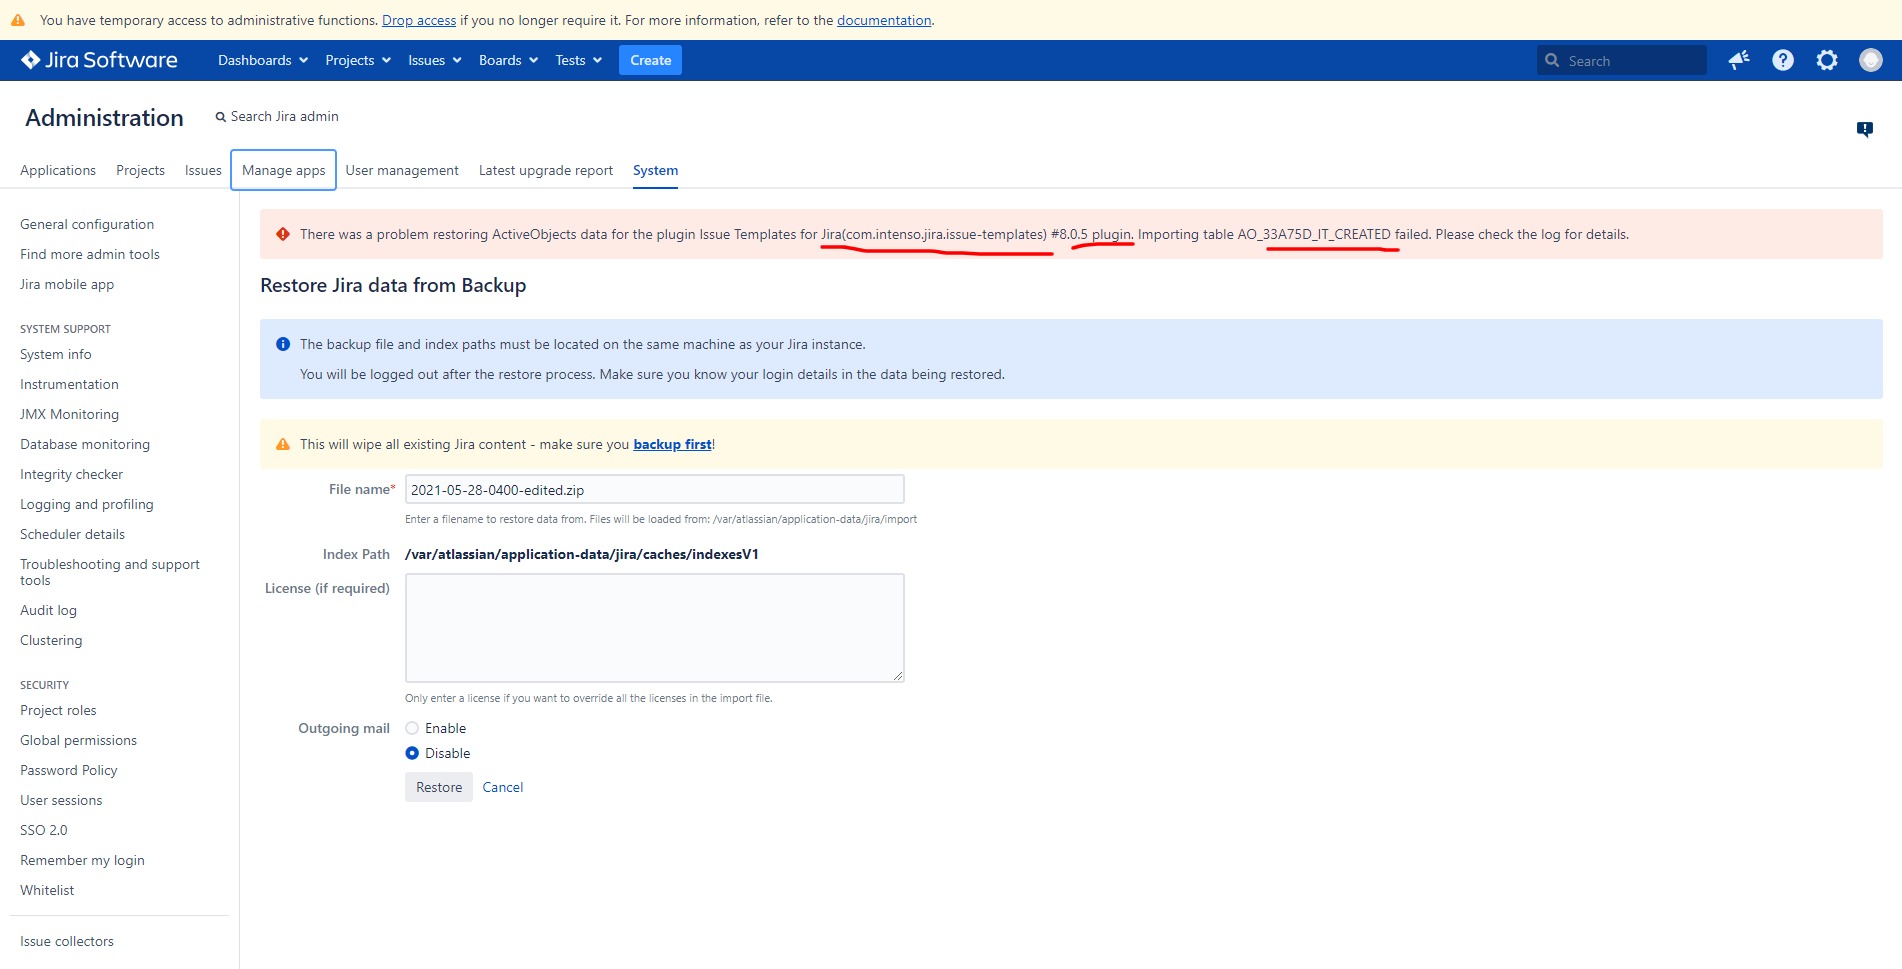Screen dimensions: 1902x969
Task: Expand the Tests dropdown menu
Action: coord(579,60)
